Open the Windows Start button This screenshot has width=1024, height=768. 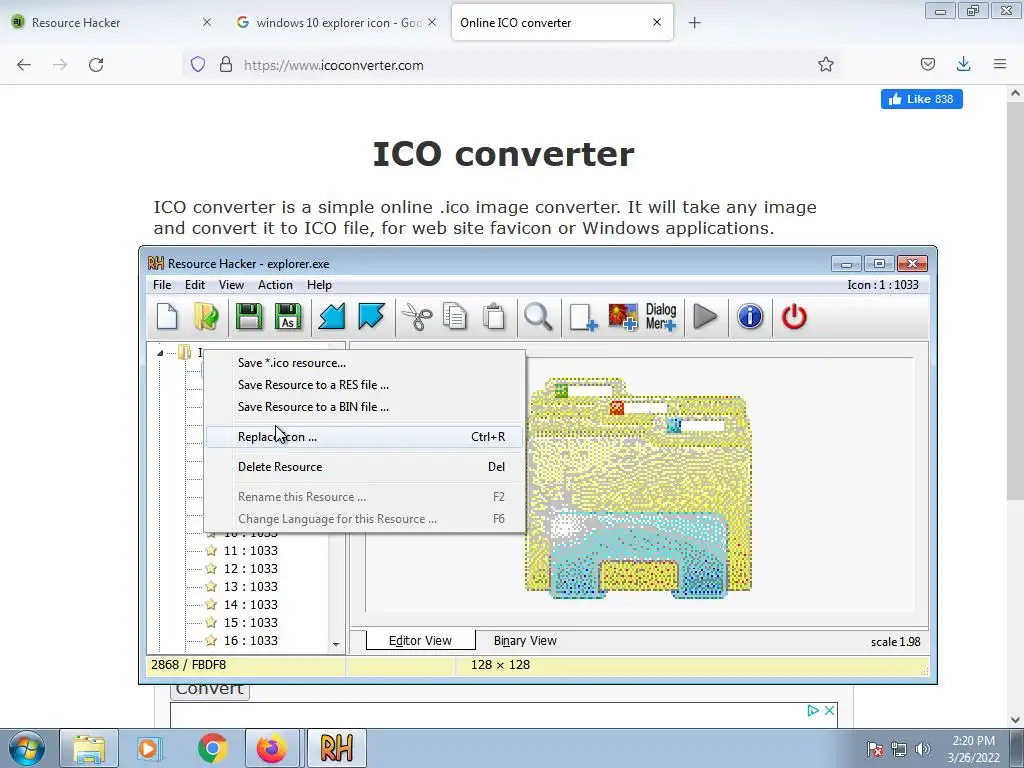[x=27, y=748]
